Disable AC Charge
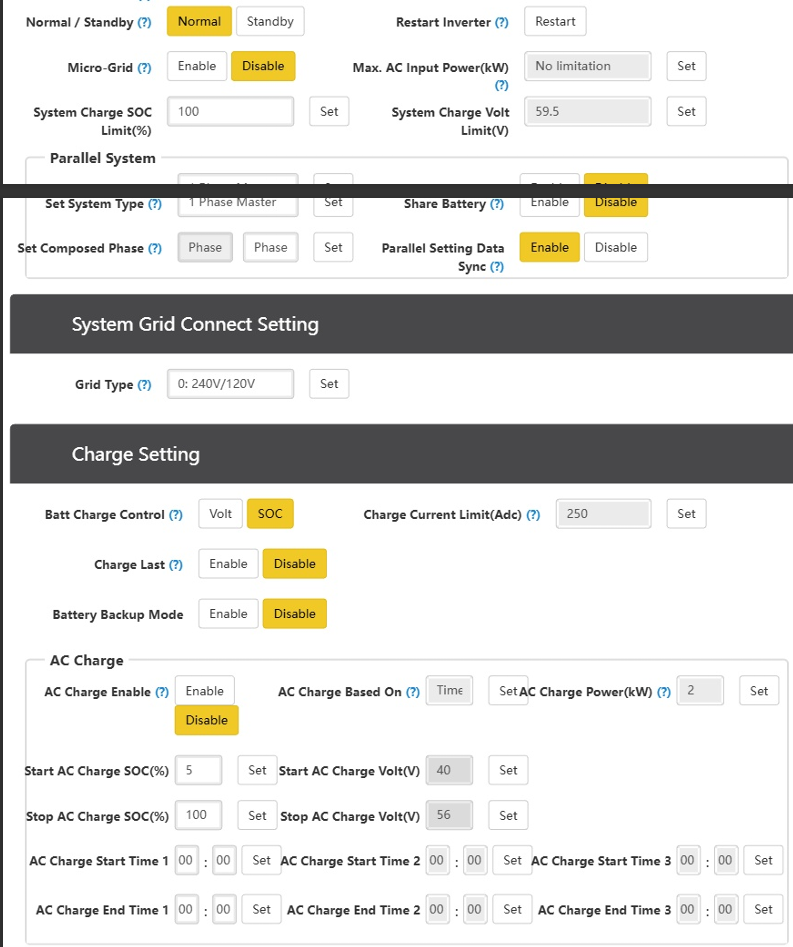The width and height of the screenshot is (793, 947). (x=207, y=720)
